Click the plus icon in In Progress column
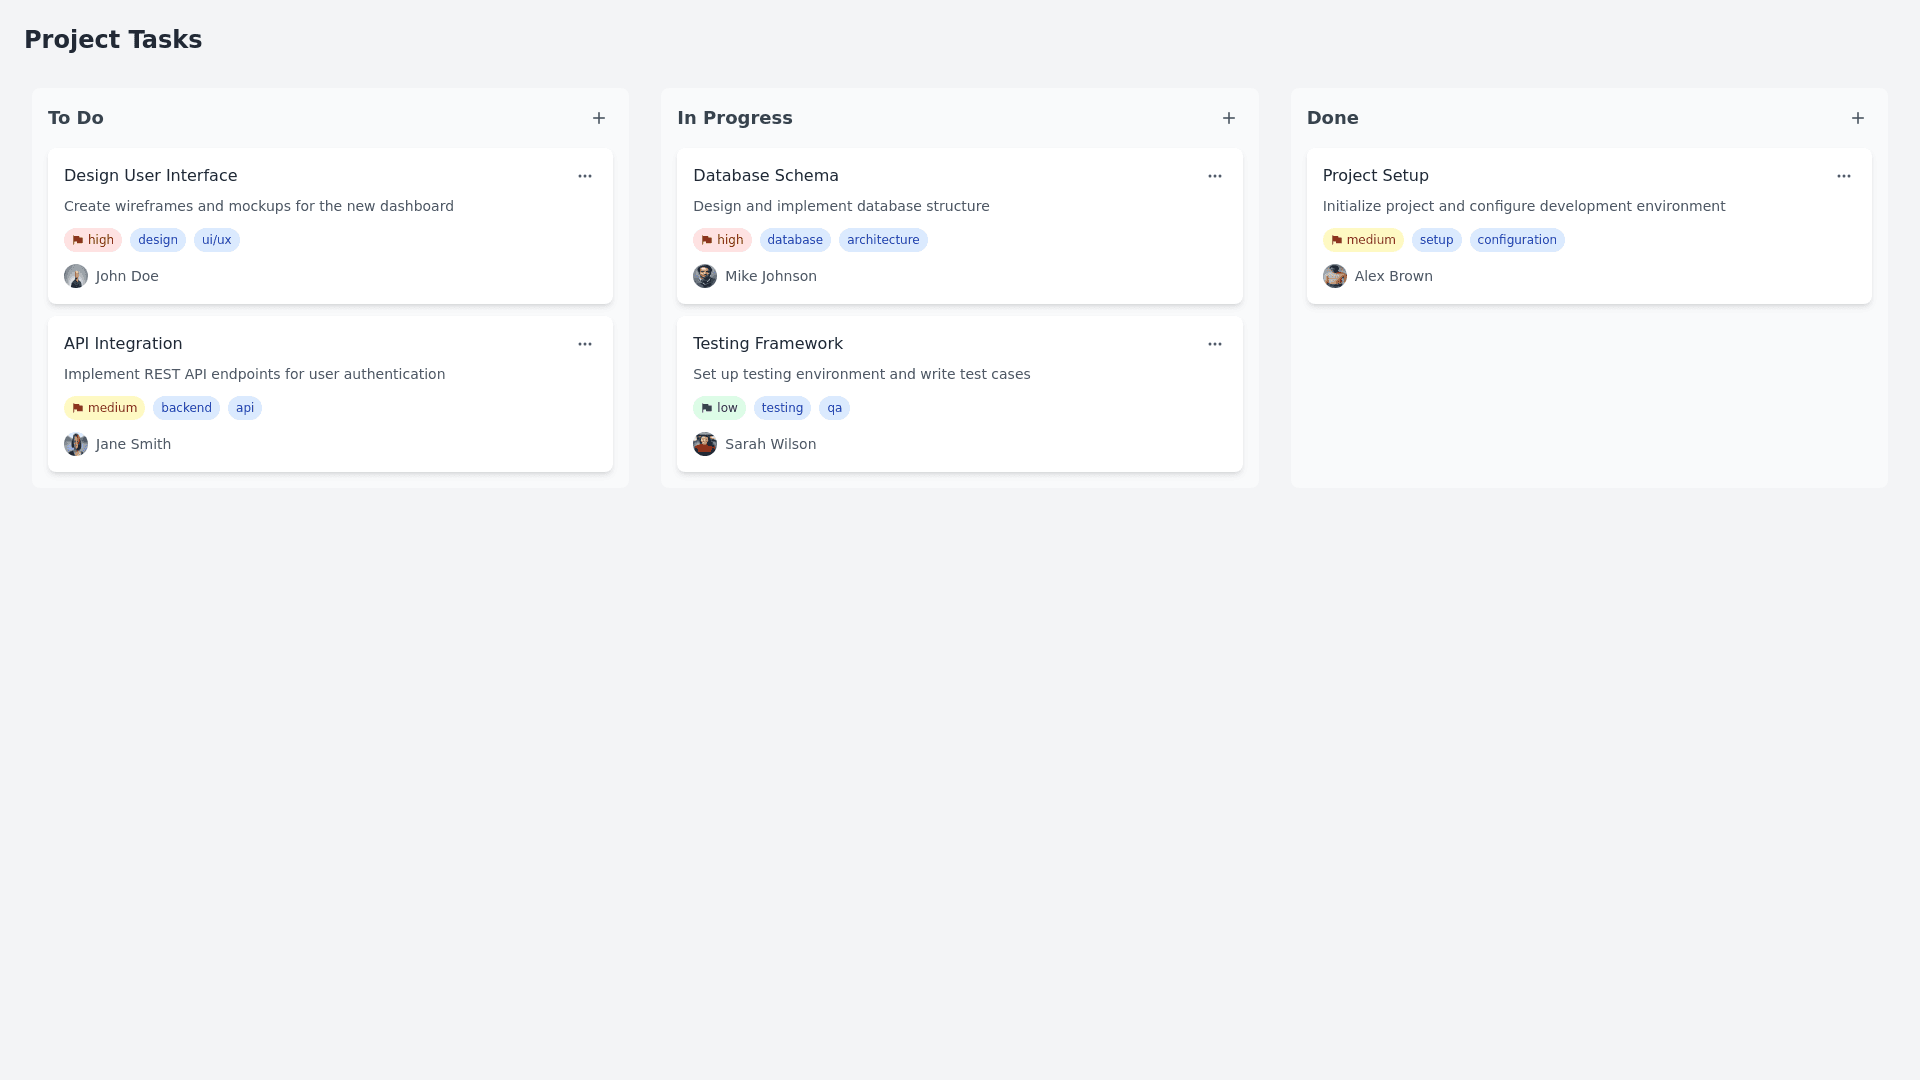1920x1080 pixels. tap(1228, 118)
